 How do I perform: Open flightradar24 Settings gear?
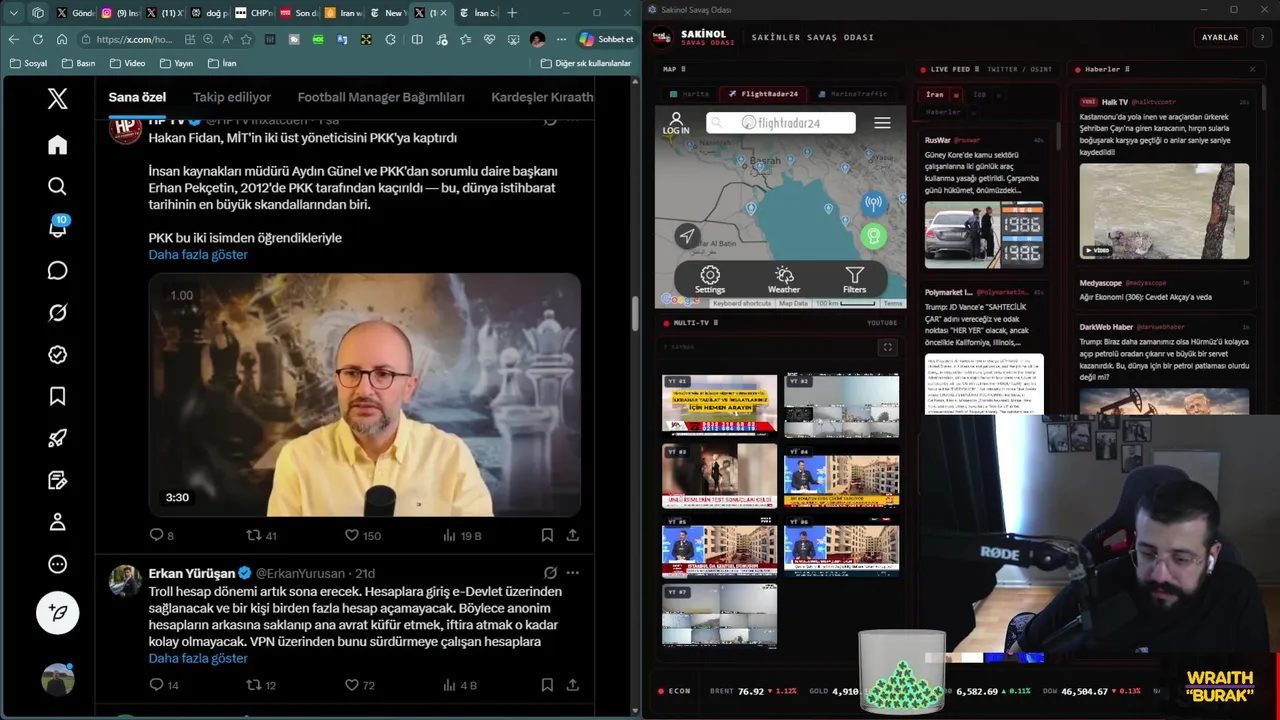710,280
